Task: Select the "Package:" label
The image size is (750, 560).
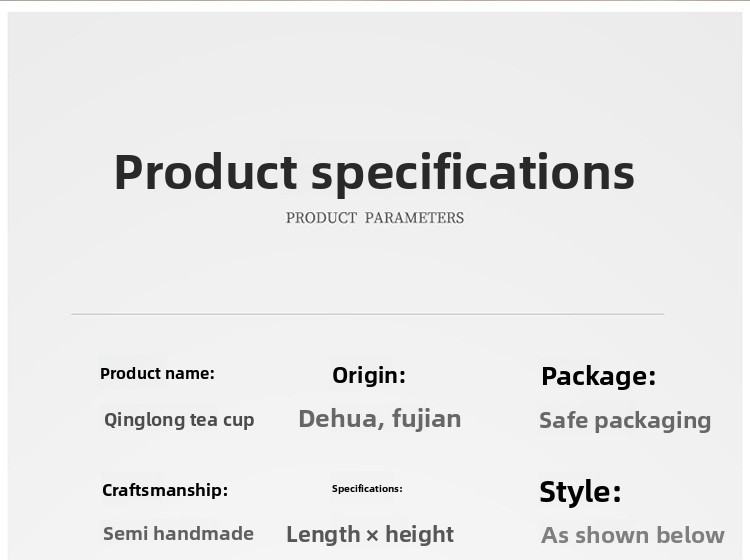Action: pos(598,376)
